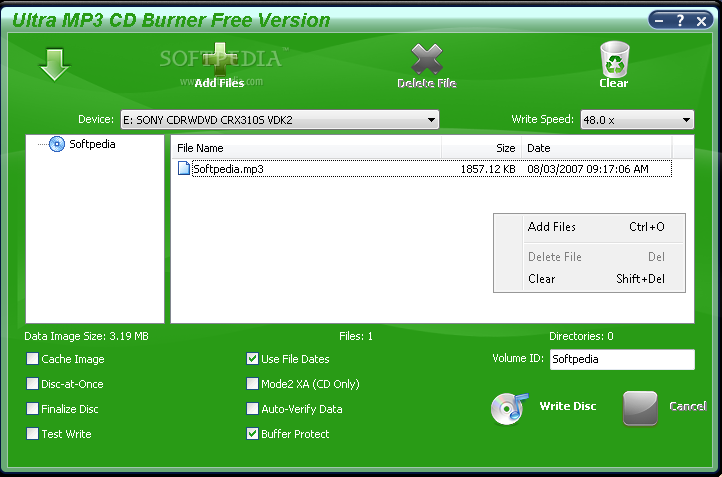Open the Device drive dropdown
Screen dimensions: 722x477
pos(279,120)
